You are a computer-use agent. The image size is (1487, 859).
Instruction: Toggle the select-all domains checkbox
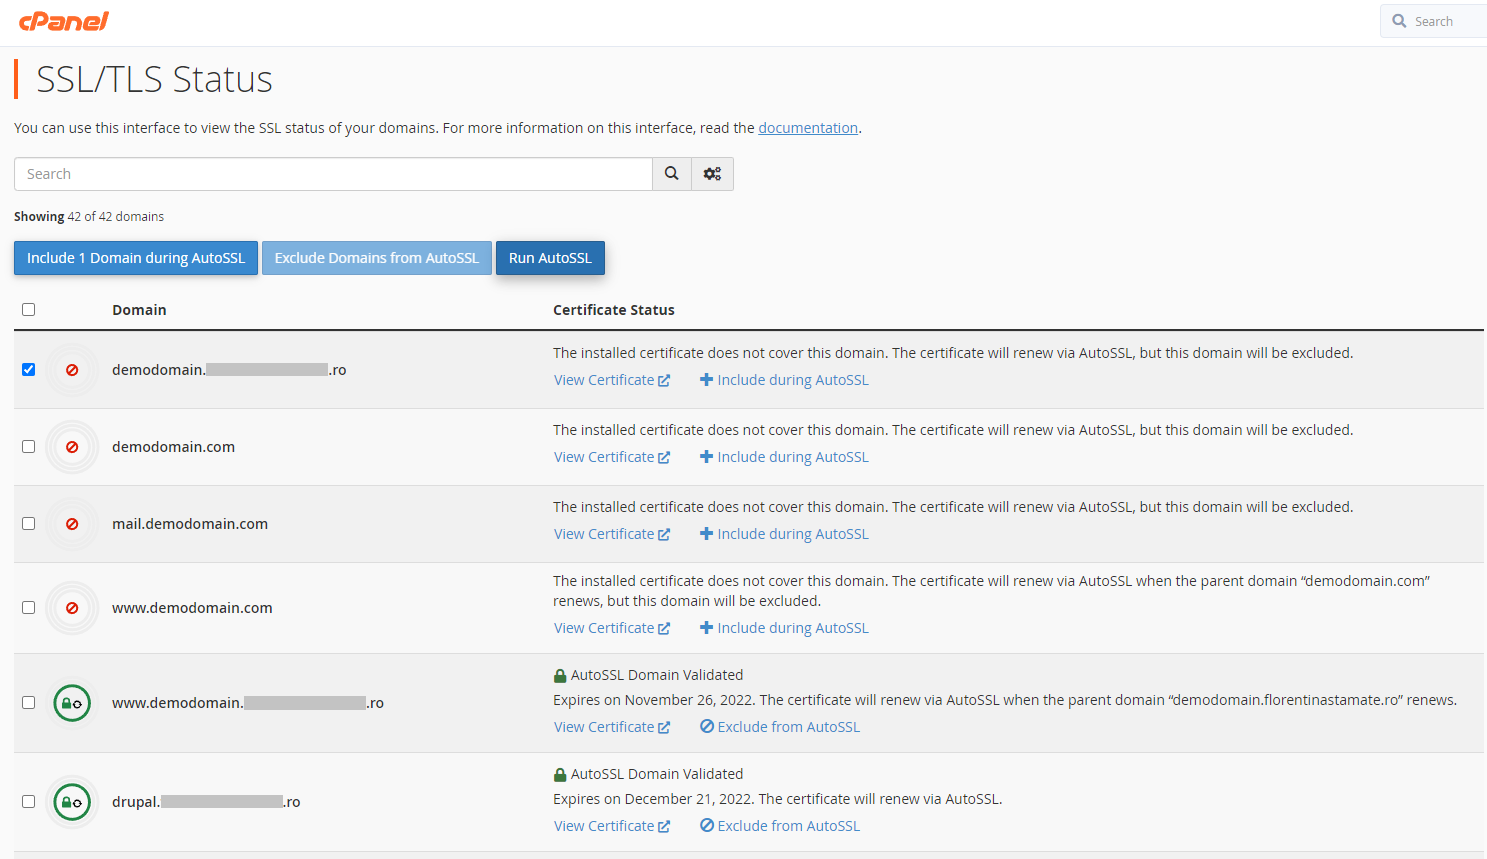click(29, 310)
